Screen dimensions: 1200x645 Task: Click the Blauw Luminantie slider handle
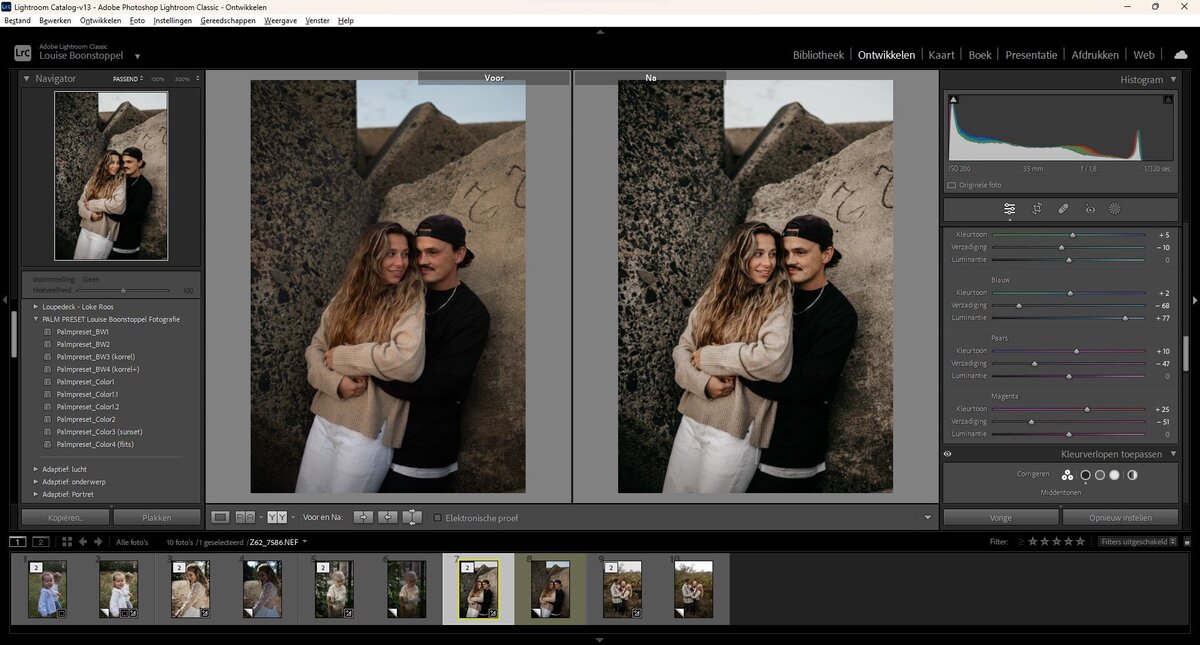1125,318
